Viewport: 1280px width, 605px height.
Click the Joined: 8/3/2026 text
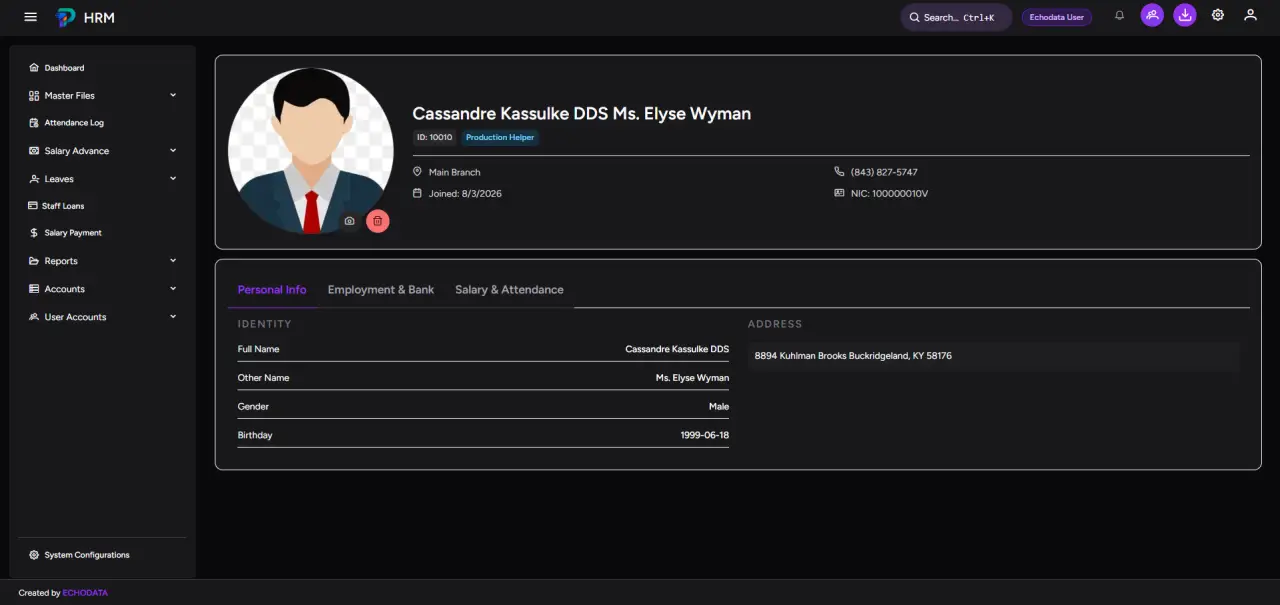click(465, 193)
